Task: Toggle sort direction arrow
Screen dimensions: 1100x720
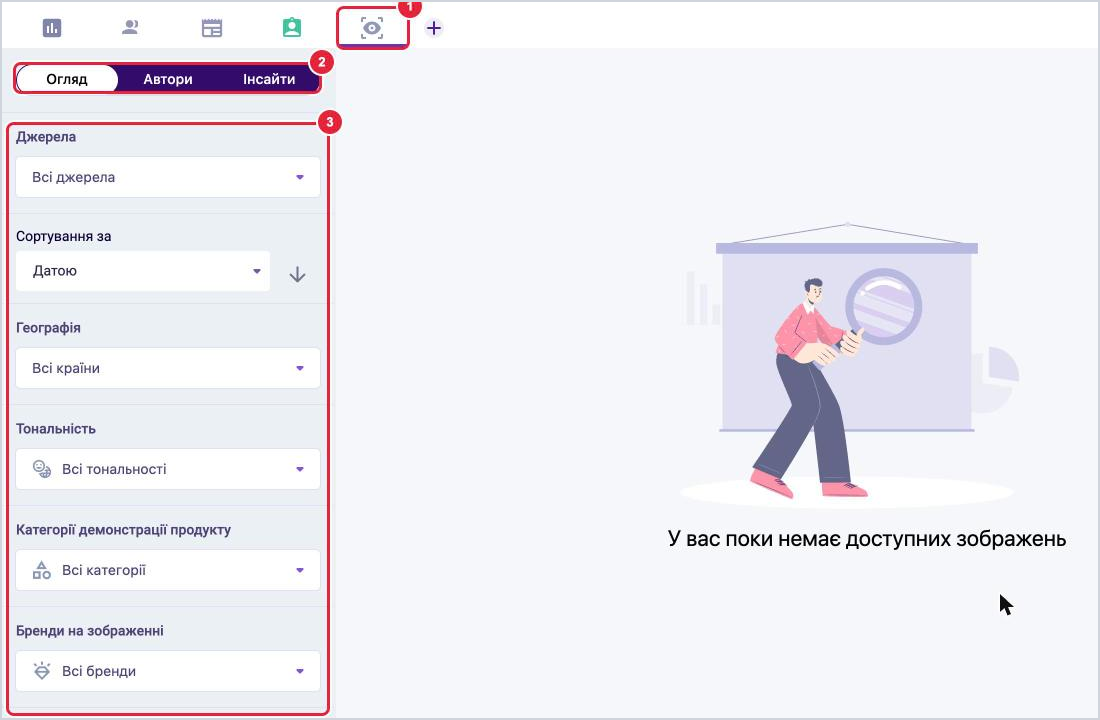Action: coord(297,274)
